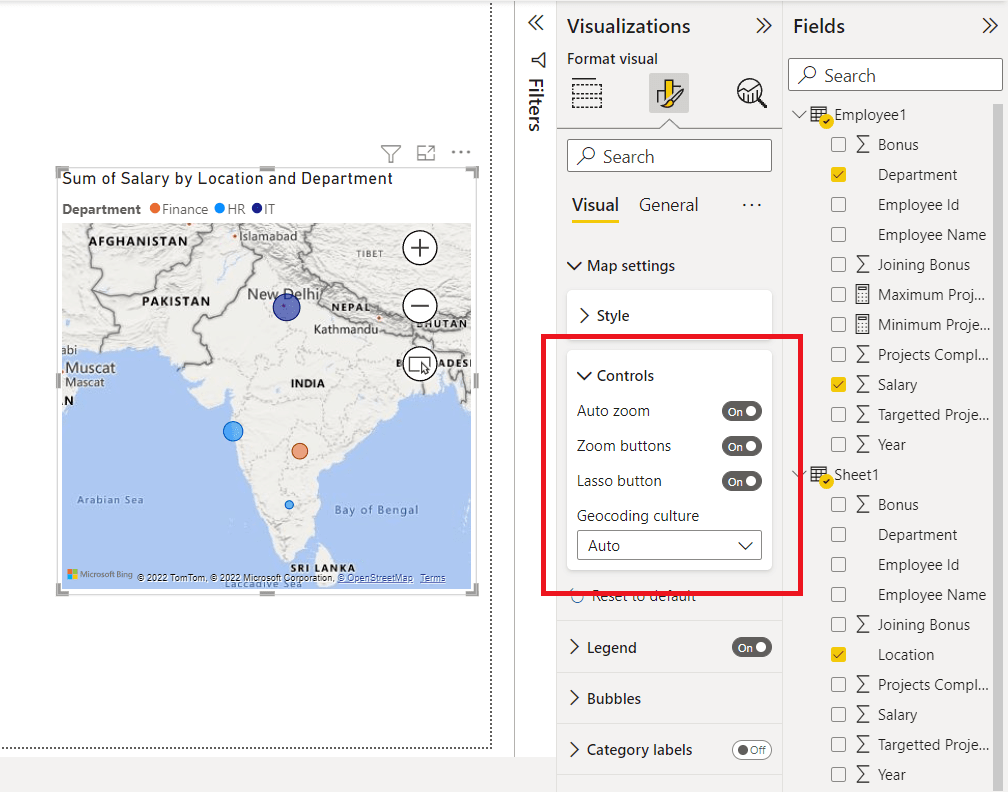Select the Visual tab
The height and width of the screenshot is (792, 1008).
595,205
